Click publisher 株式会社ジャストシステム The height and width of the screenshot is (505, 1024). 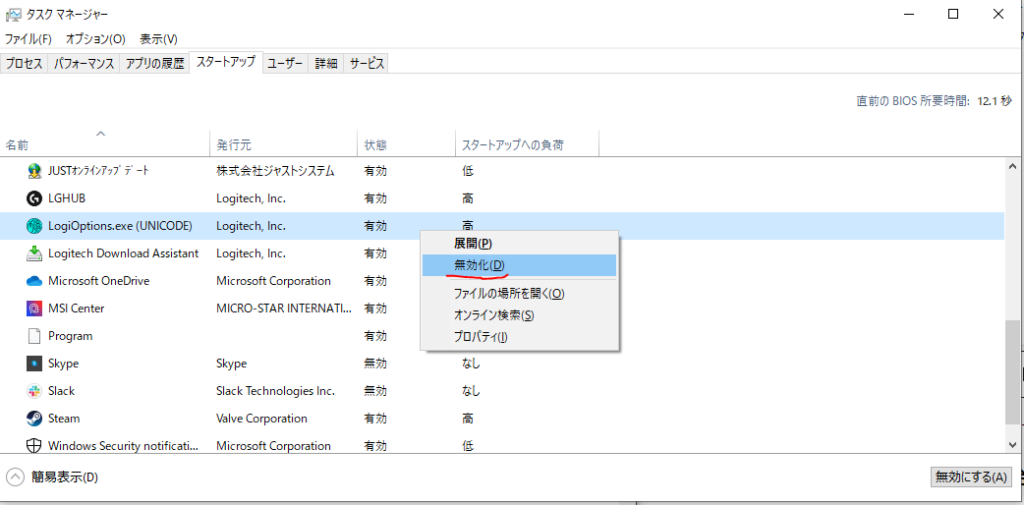276,171
